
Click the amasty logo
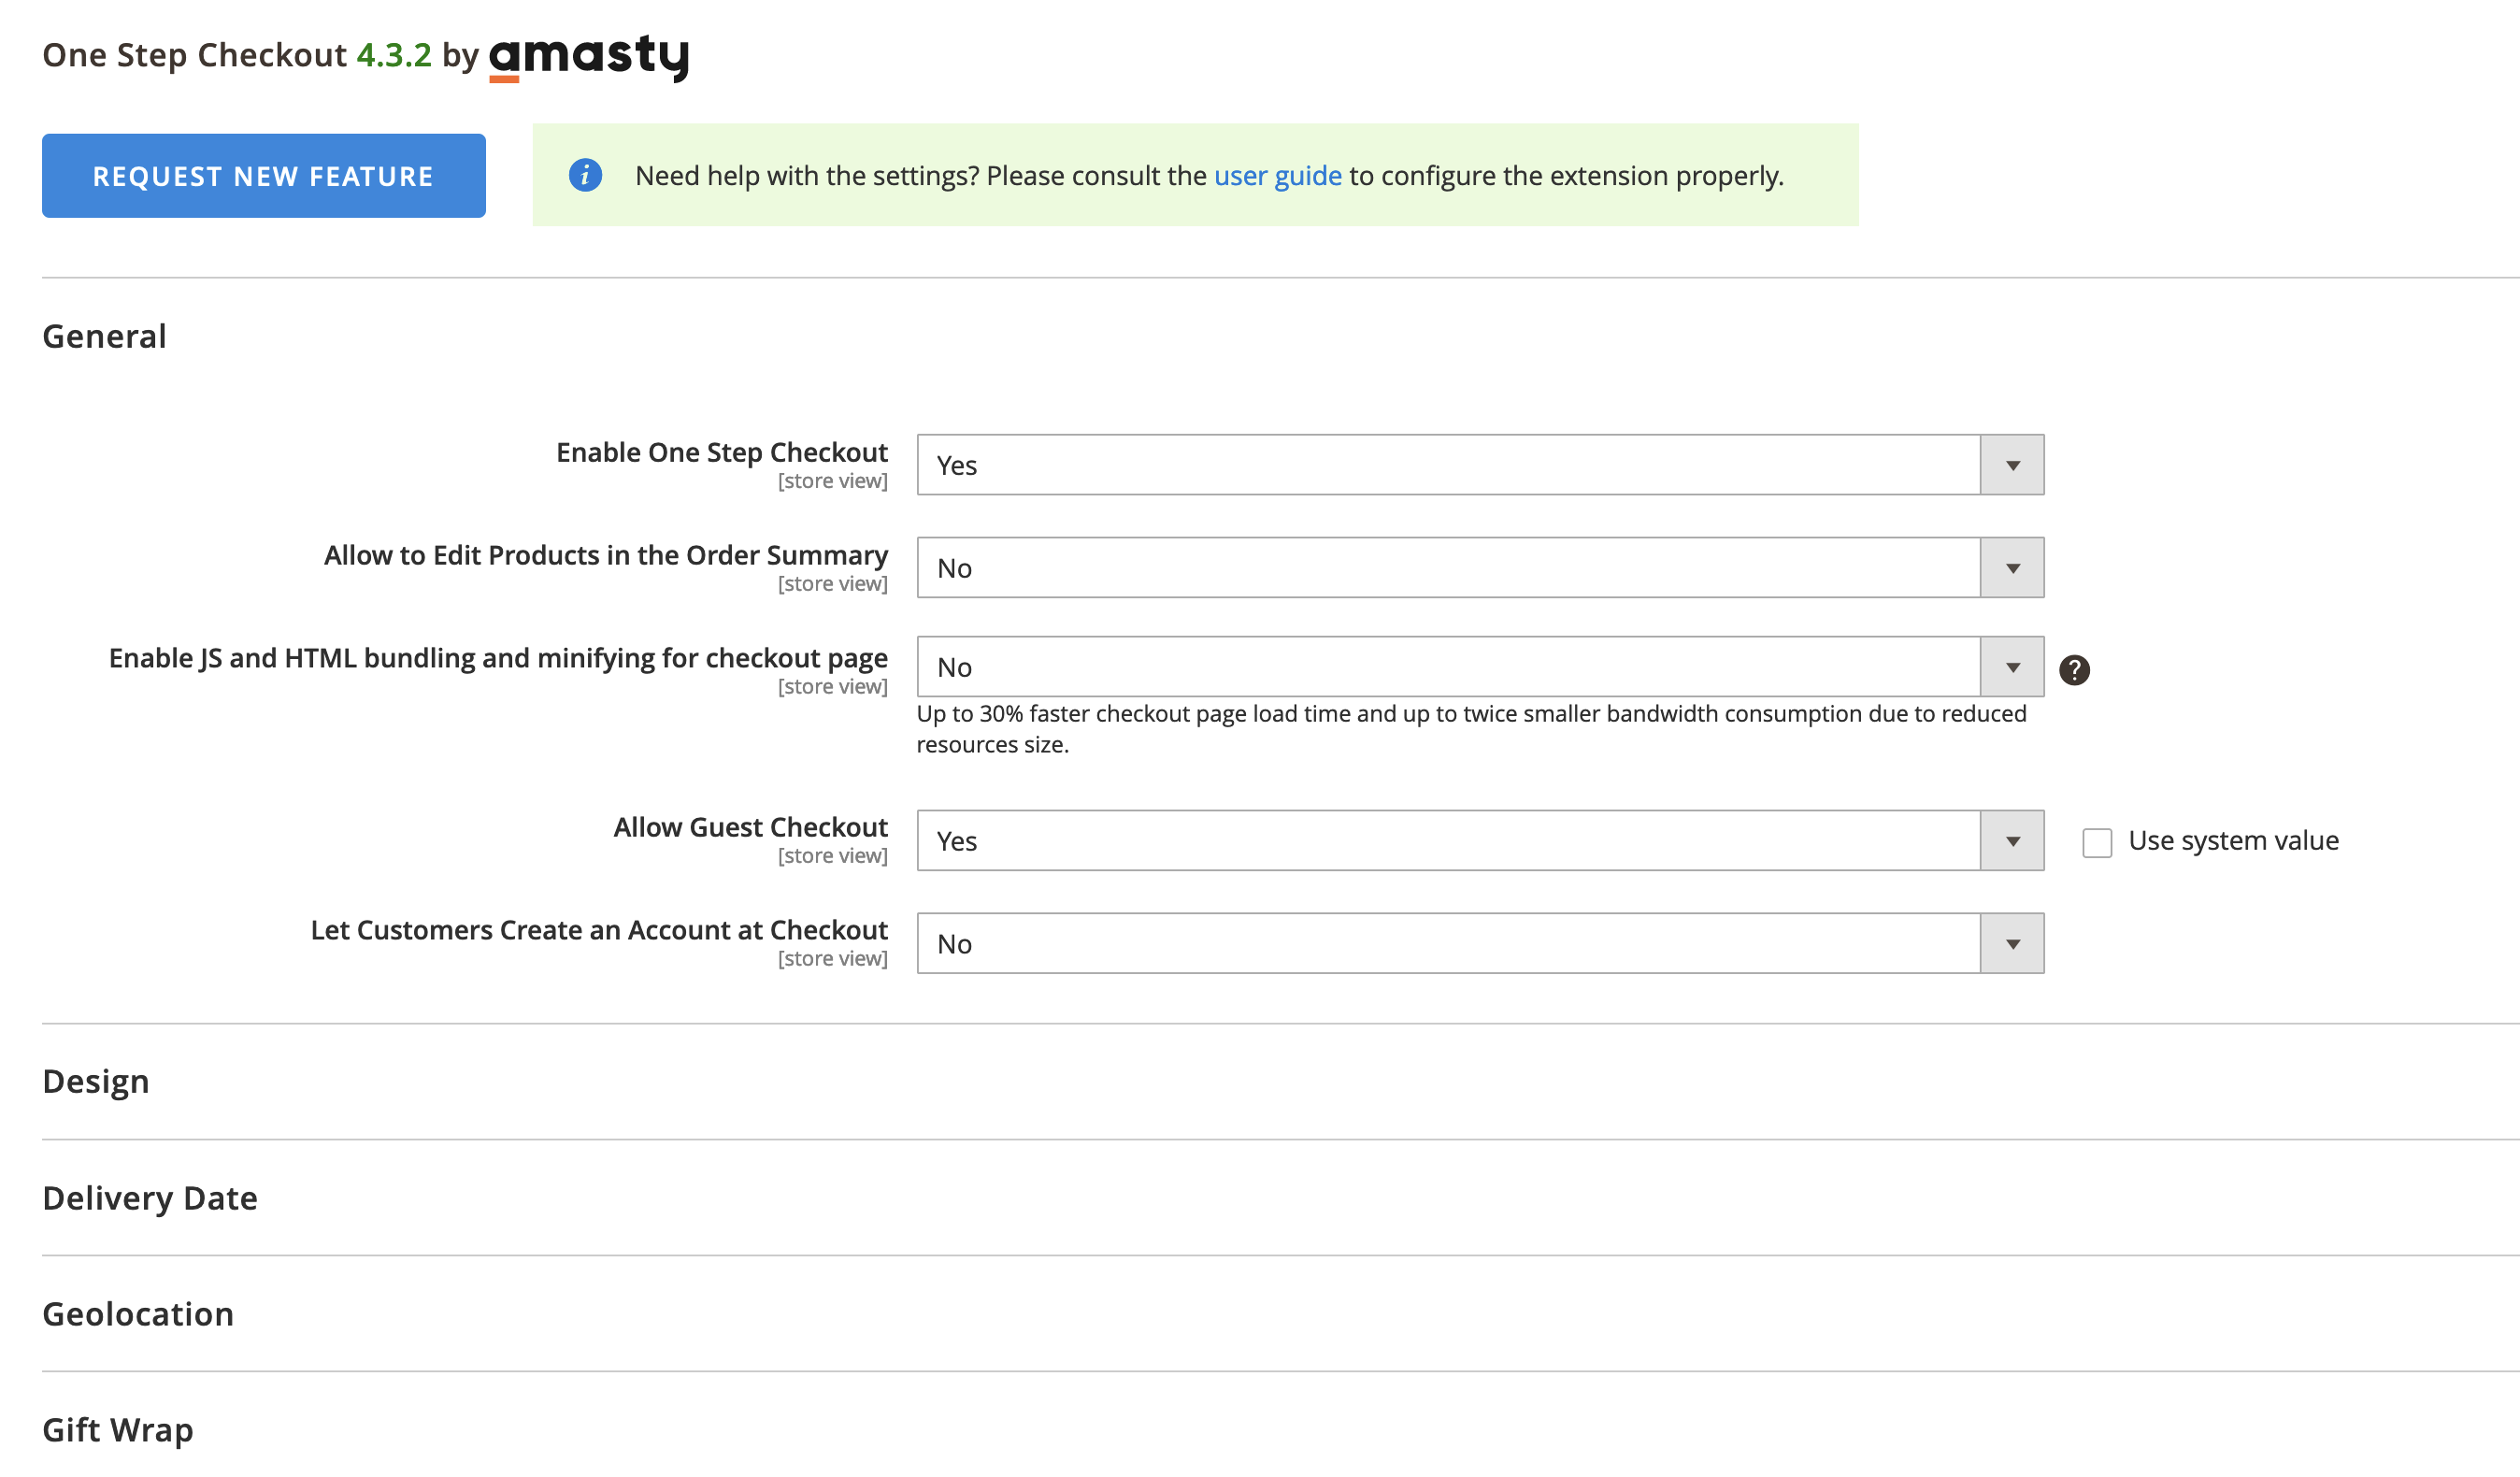[589, 56]
